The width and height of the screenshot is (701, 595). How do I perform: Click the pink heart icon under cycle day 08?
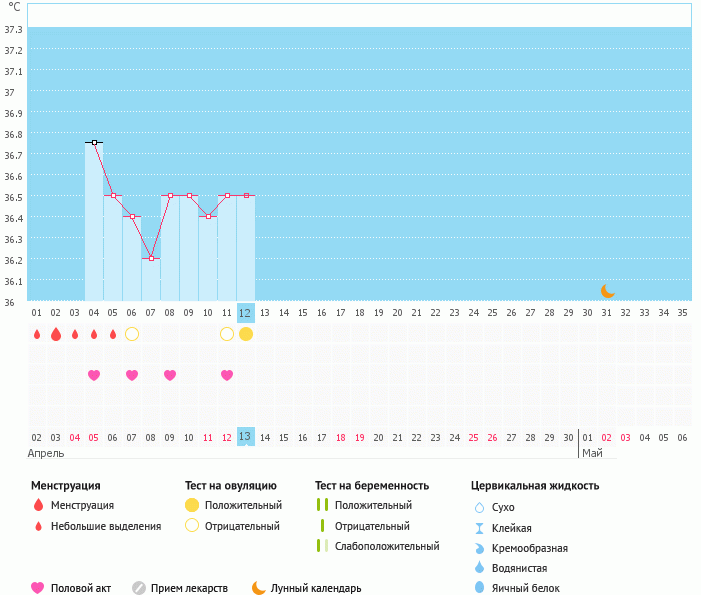[x=170, y=375]
